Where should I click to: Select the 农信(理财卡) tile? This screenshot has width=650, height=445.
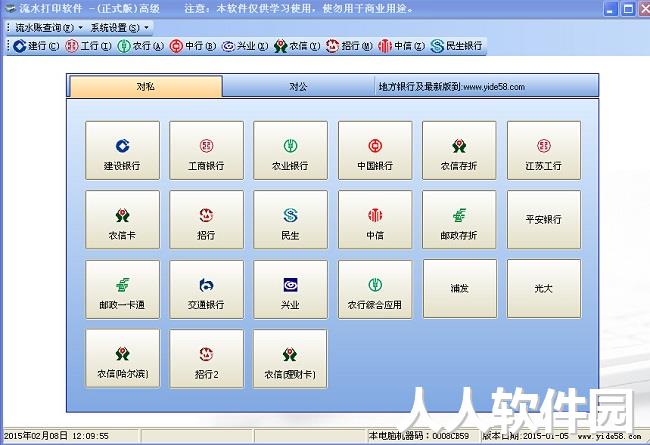pos(291,359)
